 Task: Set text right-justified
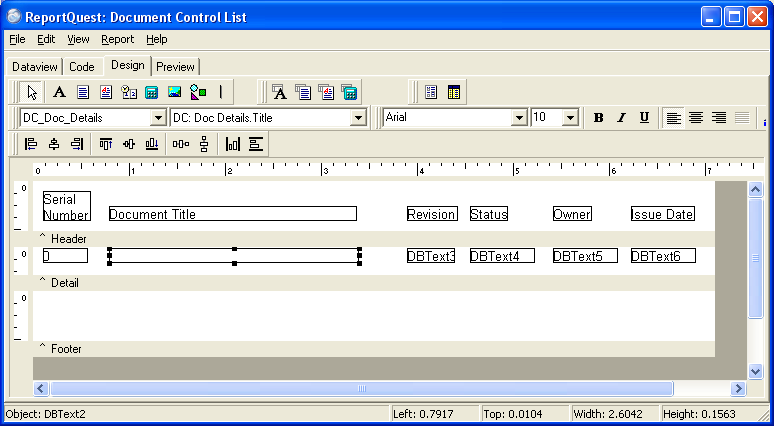719,117
